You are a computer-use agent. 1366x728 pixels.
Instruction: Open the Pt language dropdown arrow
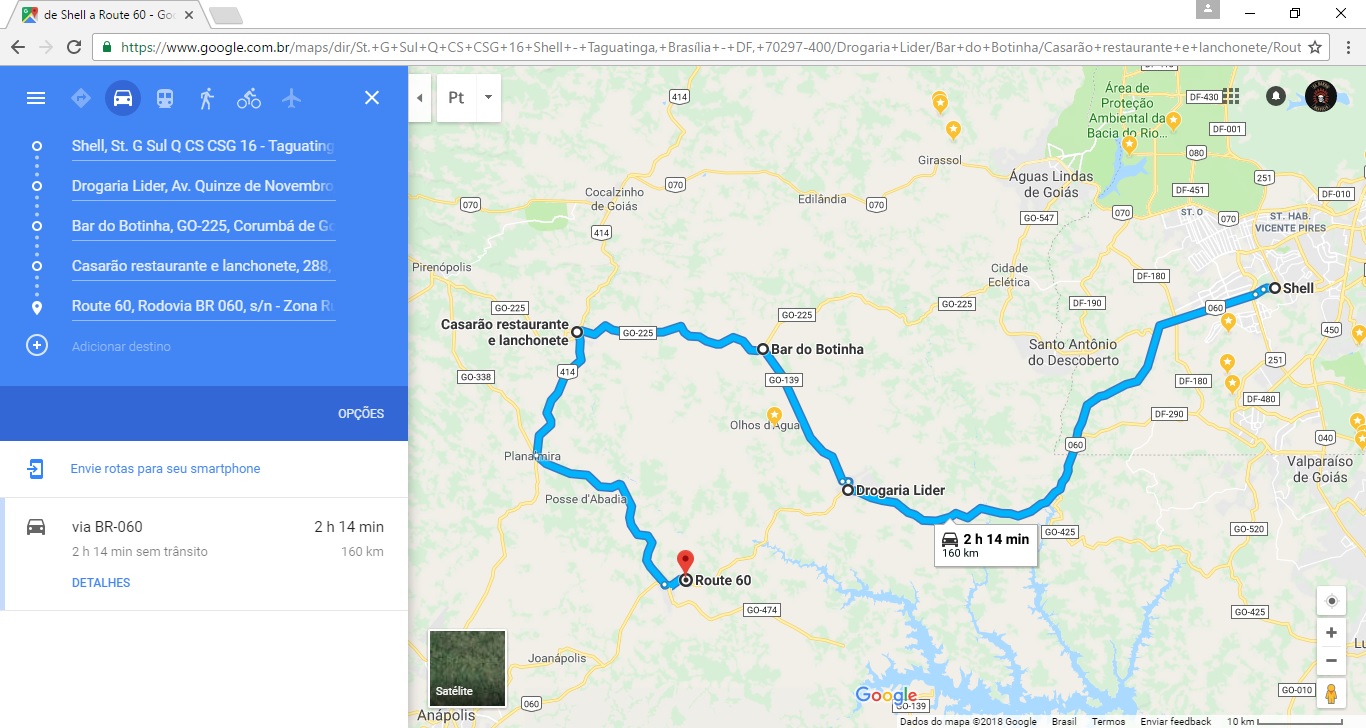pyautogui.click(x=488, y=98)
